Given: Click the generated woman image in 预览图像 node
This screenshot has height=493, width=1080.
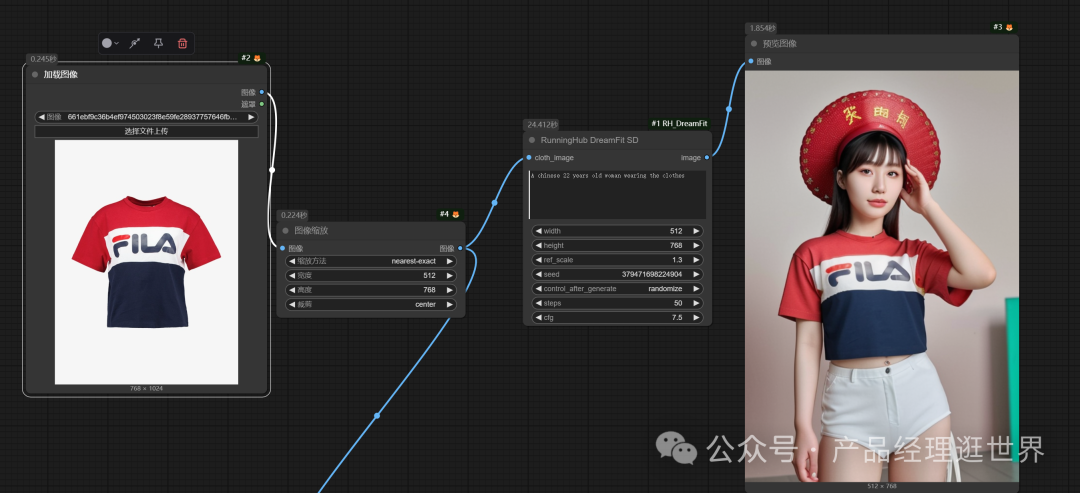Looking at the screenshot, I should (882, 275).
